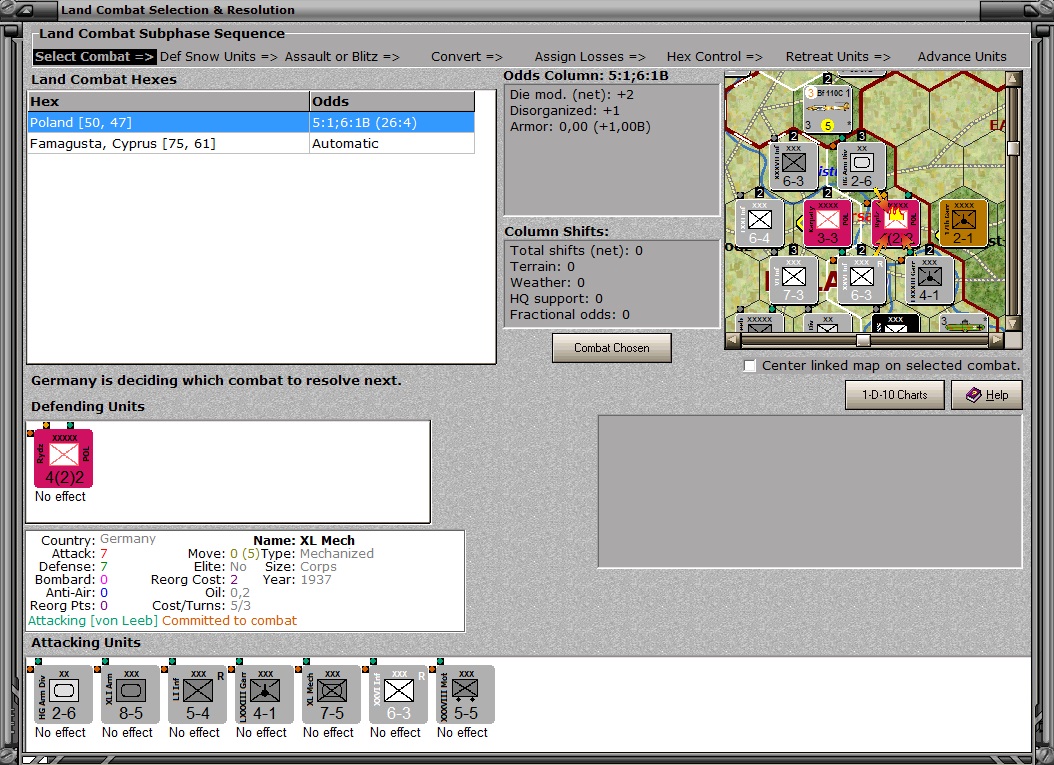Select the XXVI Inf 6-3 attacking unit
This screenshot has width=1054, height=765.
point(398,695)
